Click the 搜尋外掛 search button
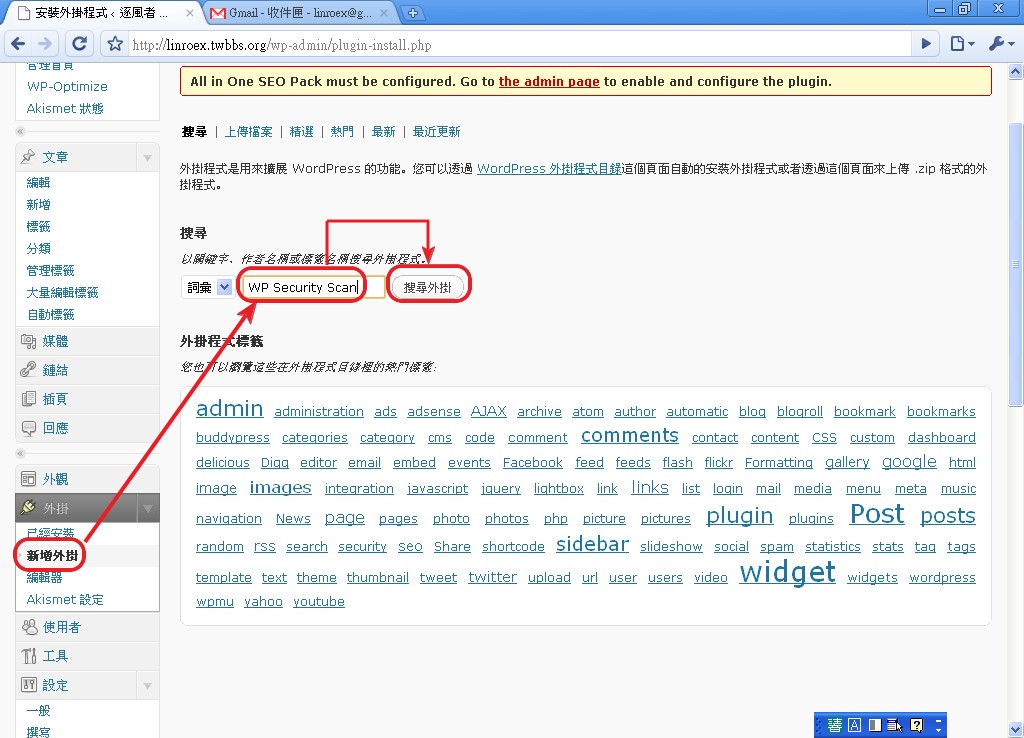Image resolution: width=1024 pixels, height=738 pixels. tap(427, 287)
